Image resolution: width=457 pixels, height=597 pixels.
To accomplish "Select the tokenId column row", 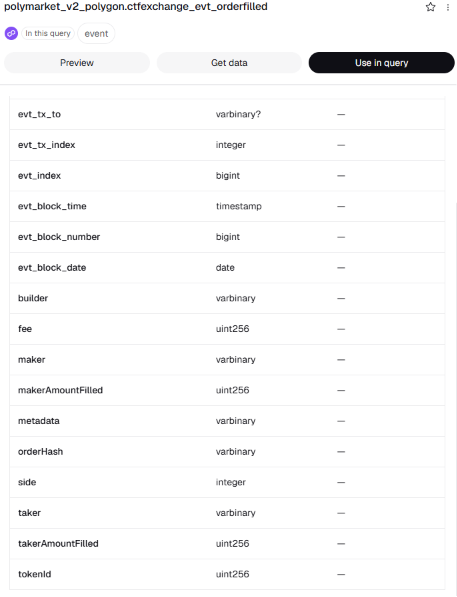I will [227, 574].
